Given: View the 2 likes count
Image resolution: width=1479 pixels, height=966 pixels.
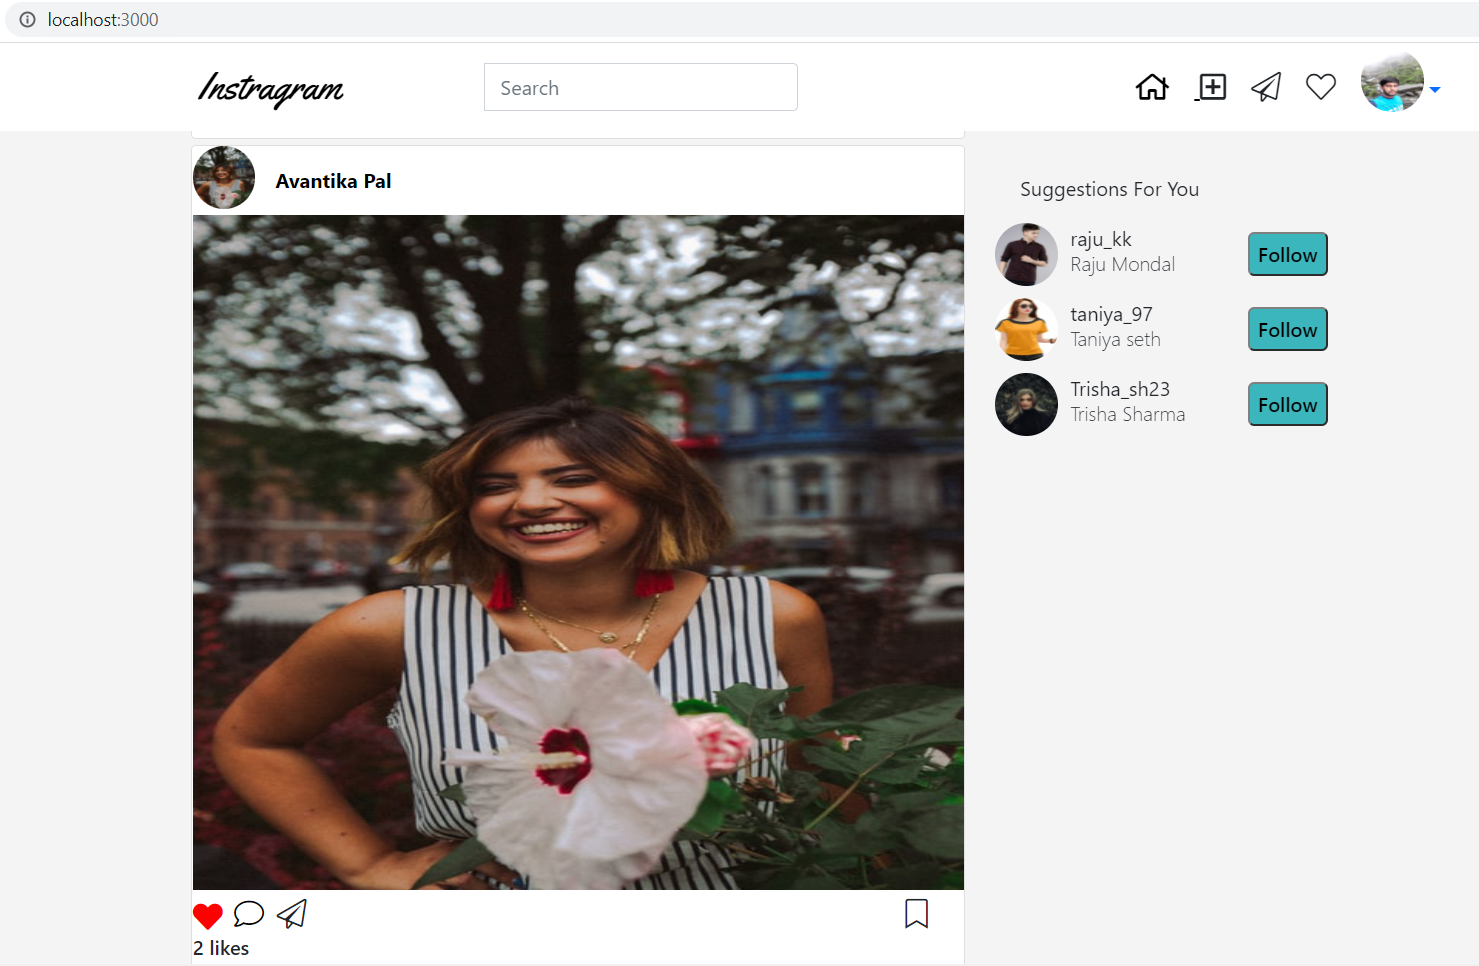Looking at the screenshot, I should tap(220, 948).
